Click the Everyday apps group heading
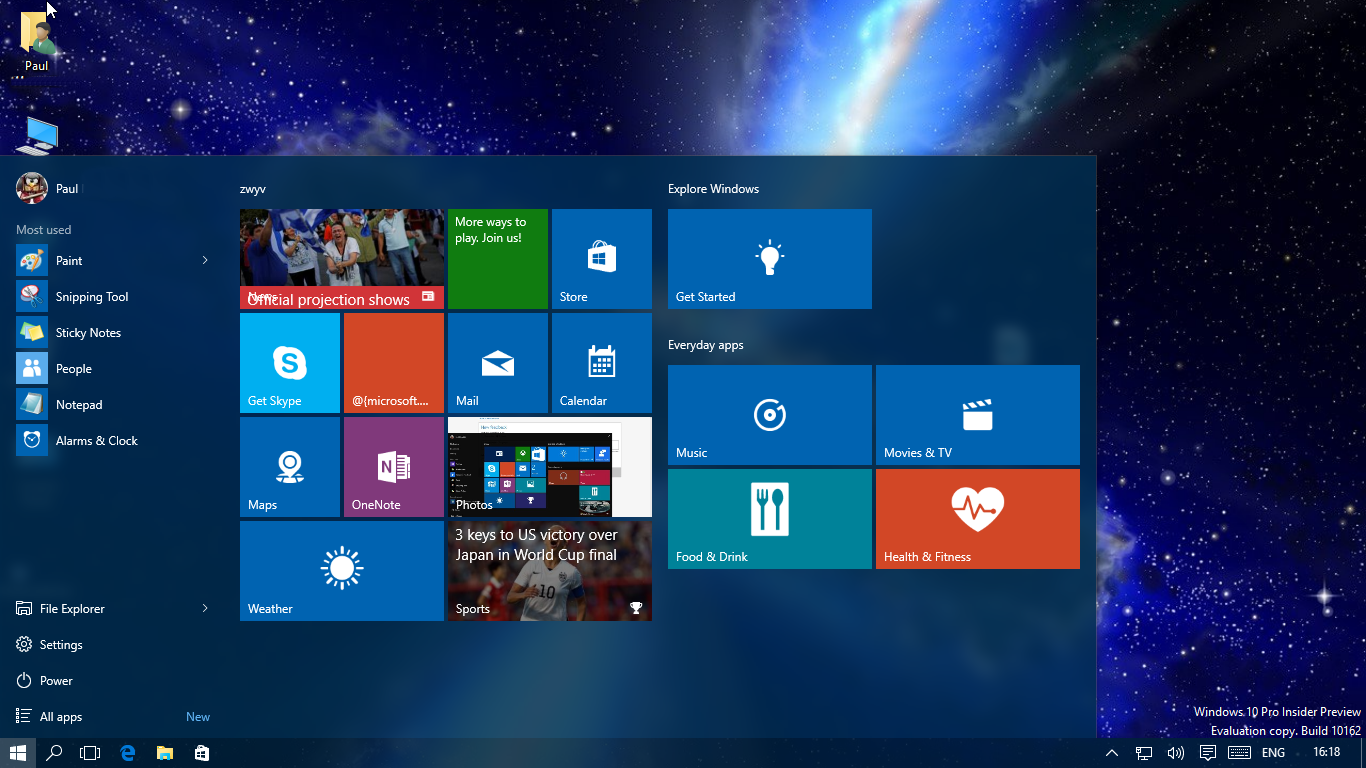The width and height of the screenshot is (1366, 768). pos(706,345)
